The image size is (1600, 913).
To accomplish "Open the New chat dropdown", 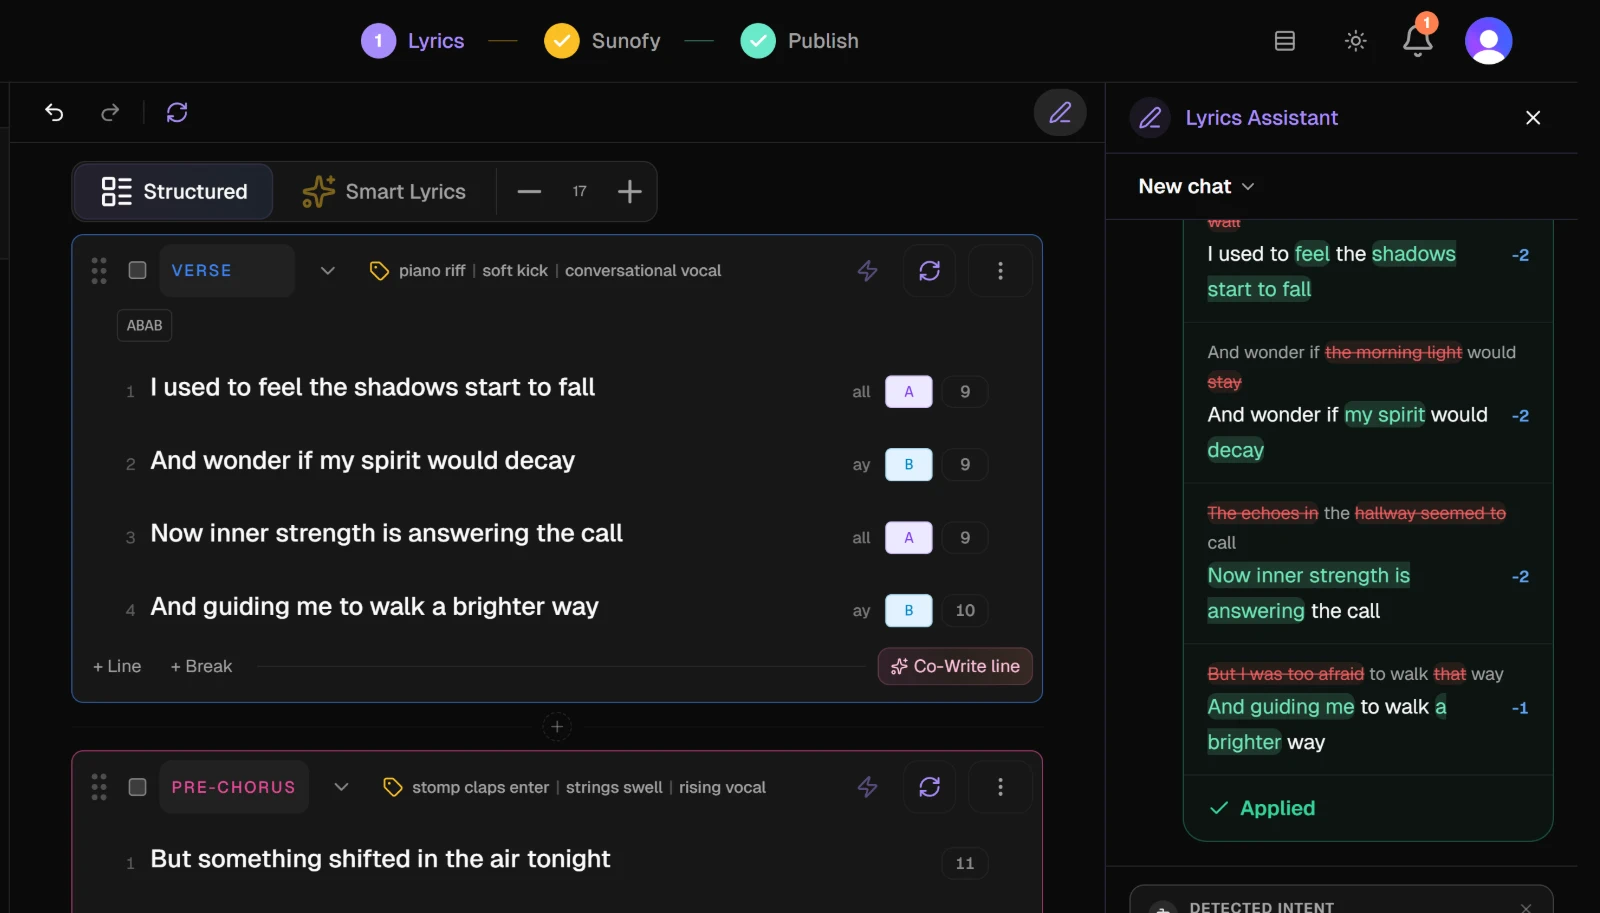I will click(1196, 187).
